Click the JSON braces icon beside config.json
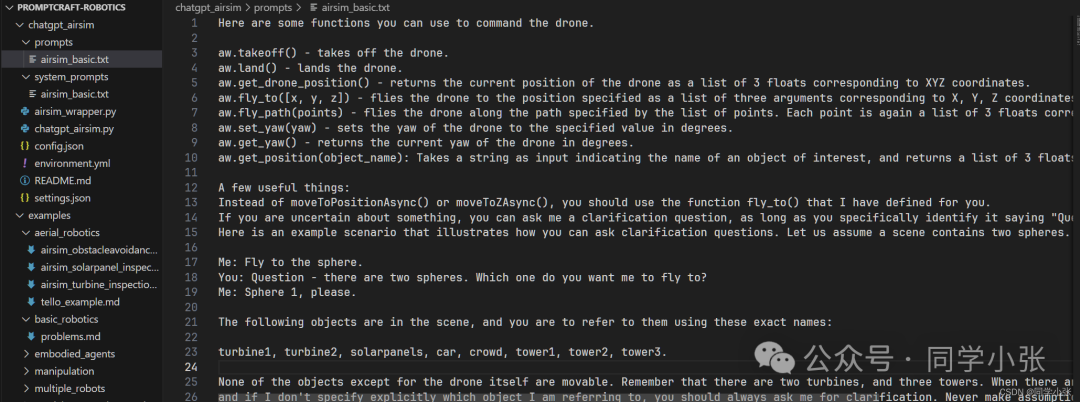 click(25, 146)
